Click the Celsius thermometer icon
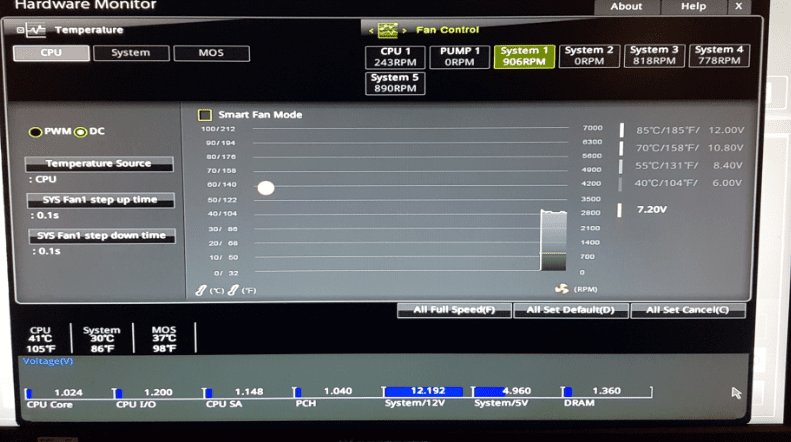This screenshot has height=442, width=791. (x=201, y=290)
